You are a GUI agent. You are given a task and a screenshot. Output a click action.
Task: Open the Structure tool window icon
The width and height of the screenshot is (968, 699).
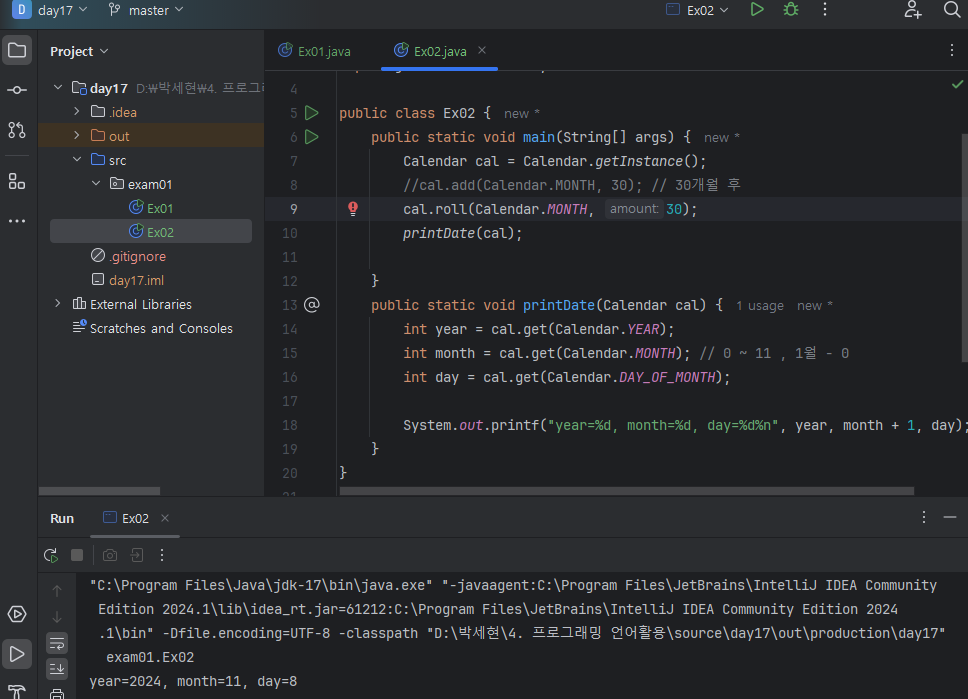point(17,181)
